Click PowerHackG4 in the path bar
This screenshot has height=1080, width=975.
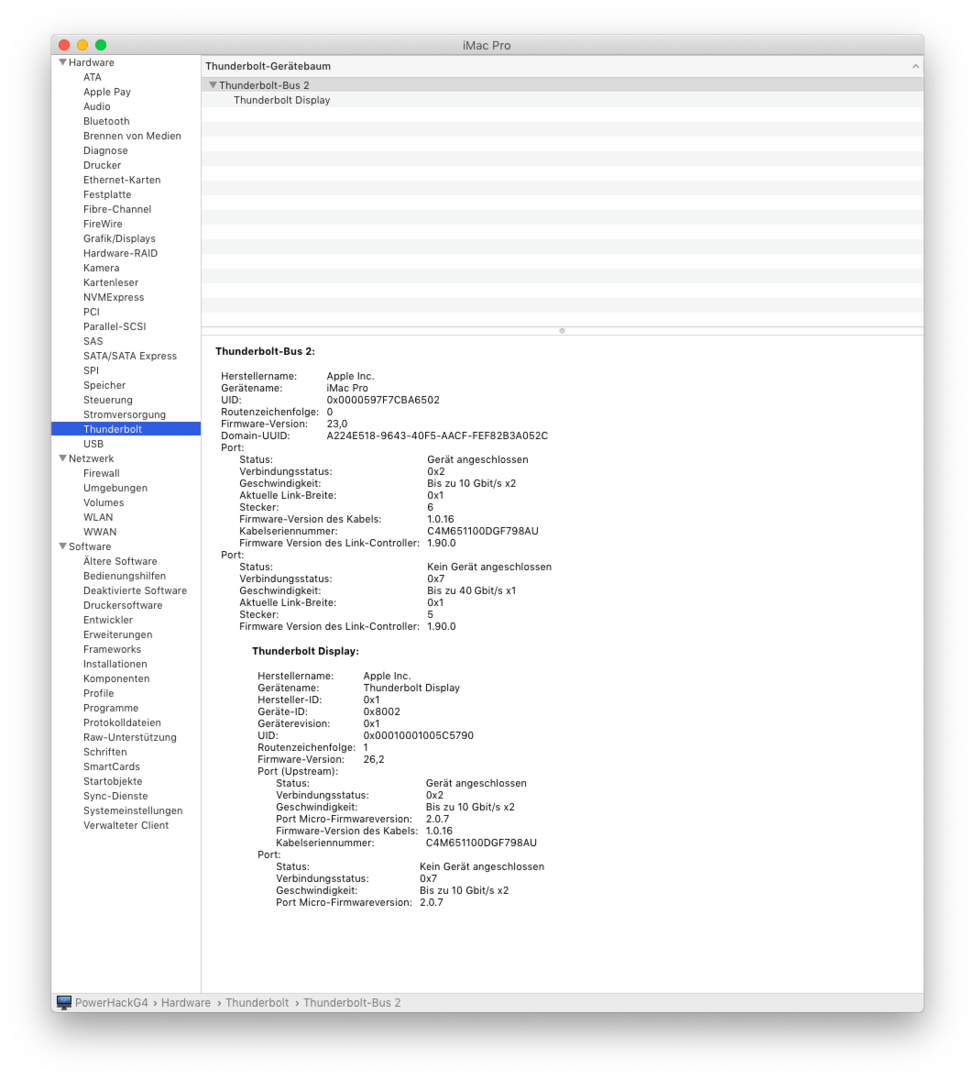tap(112, 1003)
